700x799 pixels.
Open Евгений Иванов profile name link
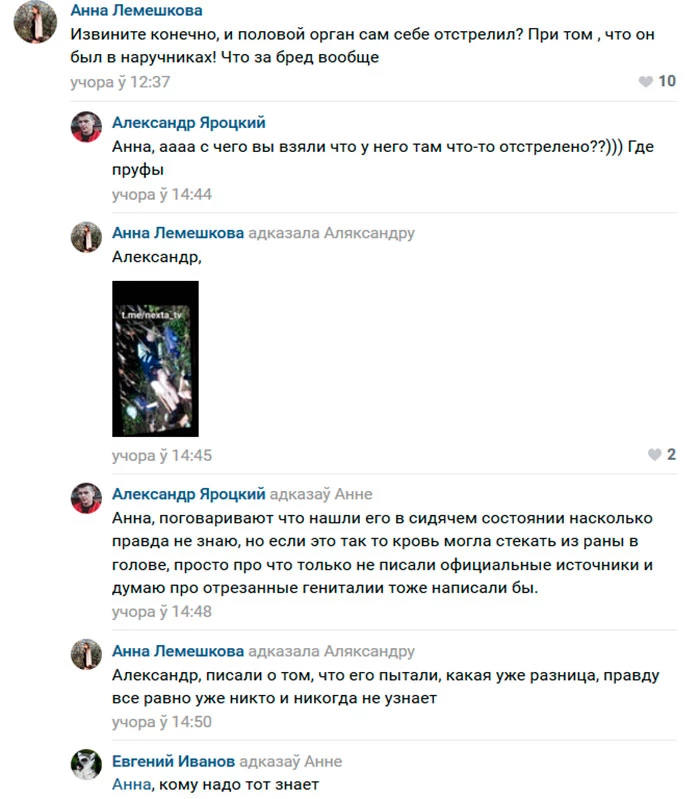tap(173, 761)
